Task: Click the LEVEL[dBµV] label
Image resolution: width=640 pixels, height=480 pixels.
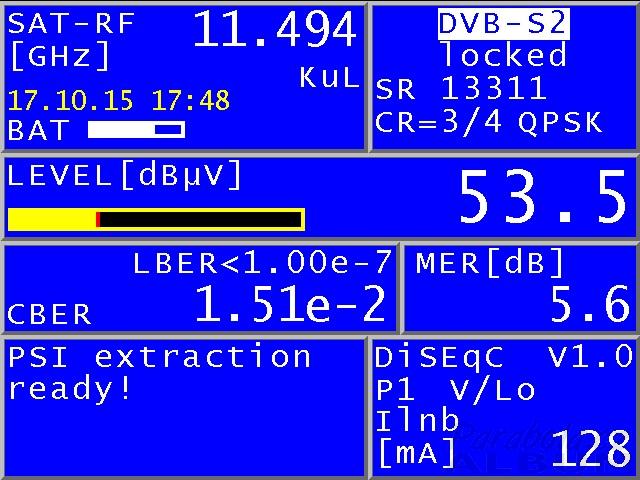Action: pyautogui.click(x=124, y=175)
